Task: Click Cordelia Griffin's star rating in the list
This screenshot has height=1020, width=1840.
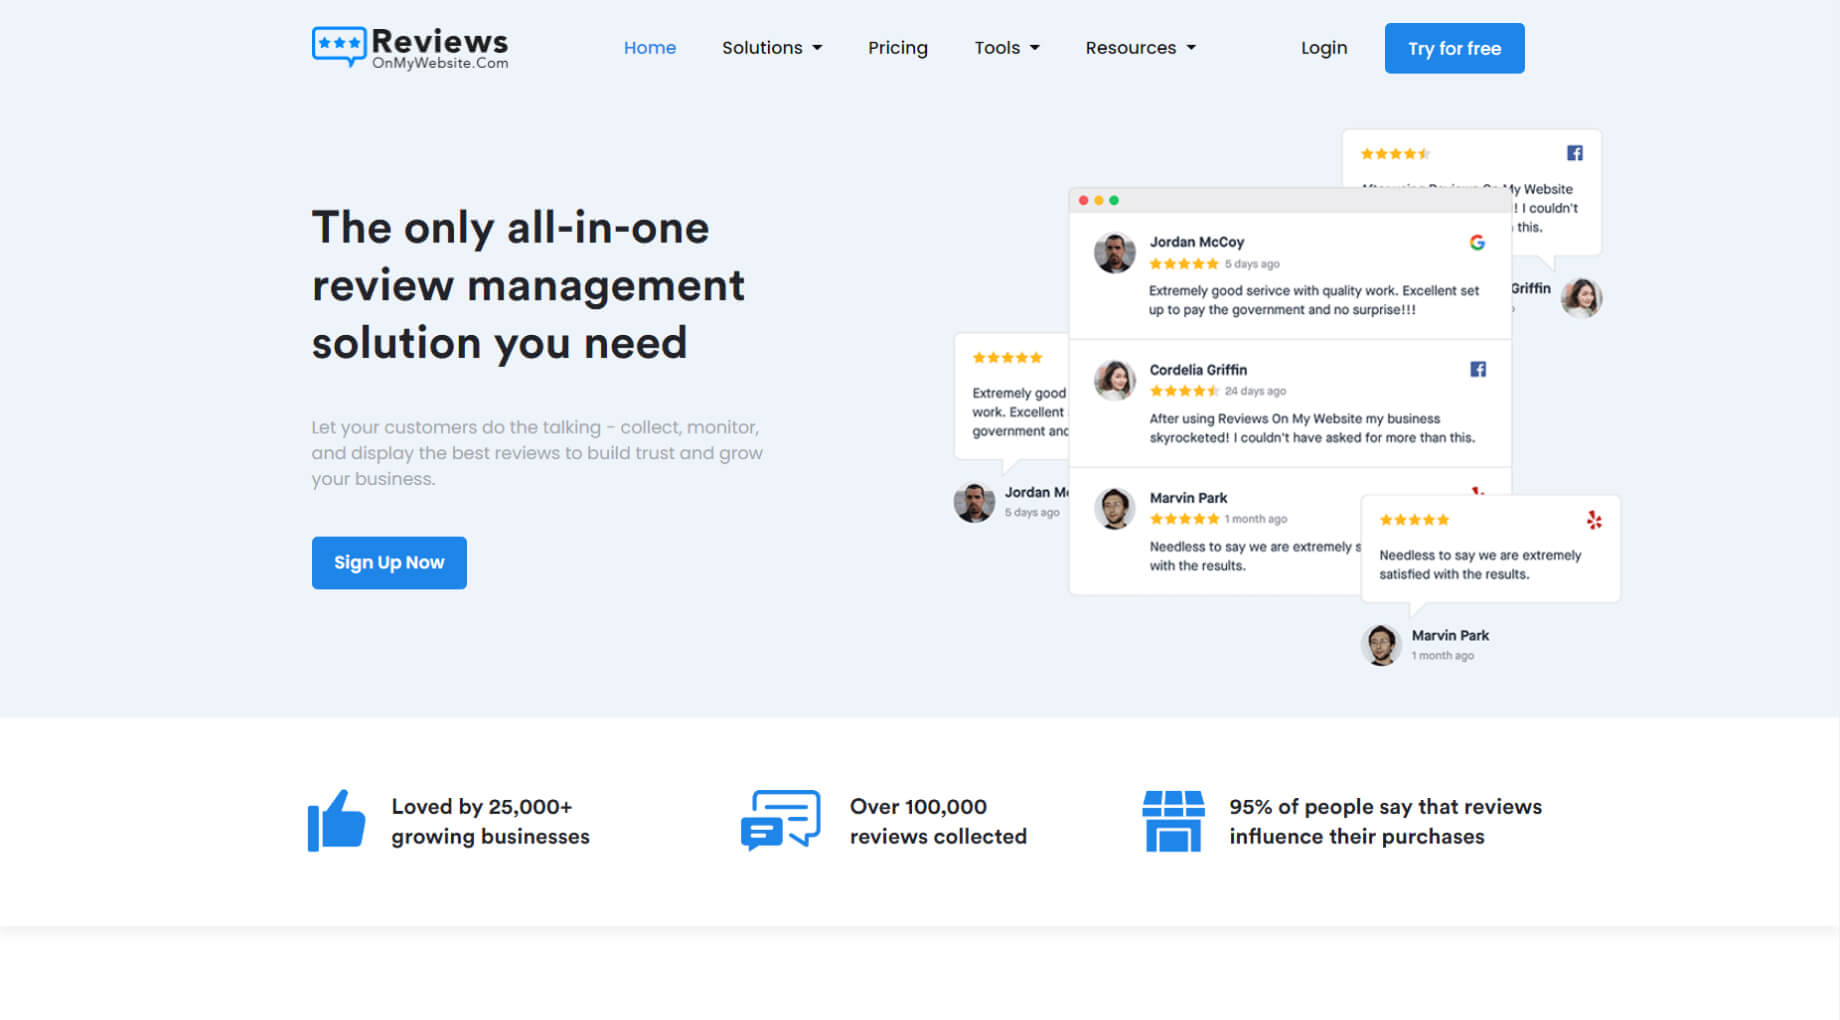Action: pyautogui.click(x=1184, y=391)
